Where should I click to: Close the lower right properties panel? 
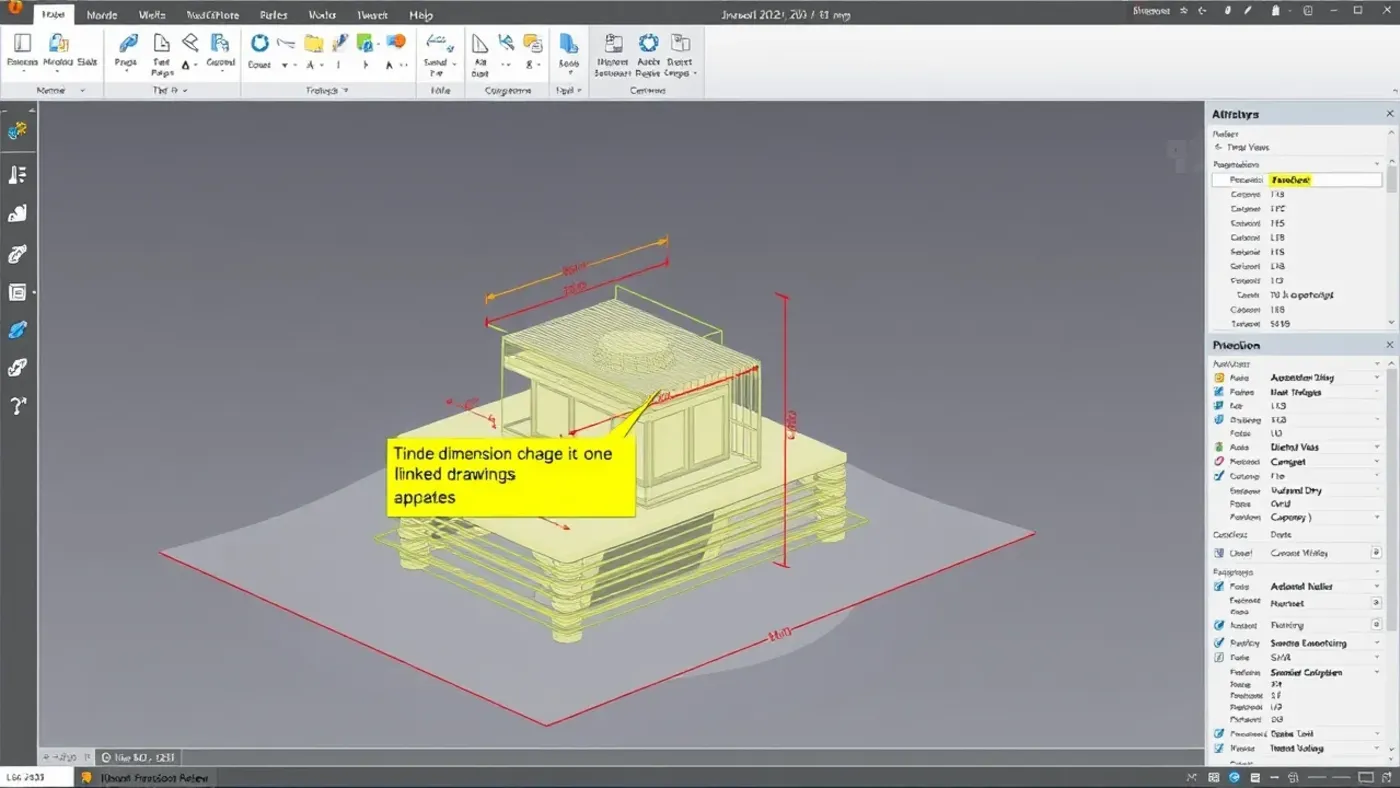(x=1389, y=345)
